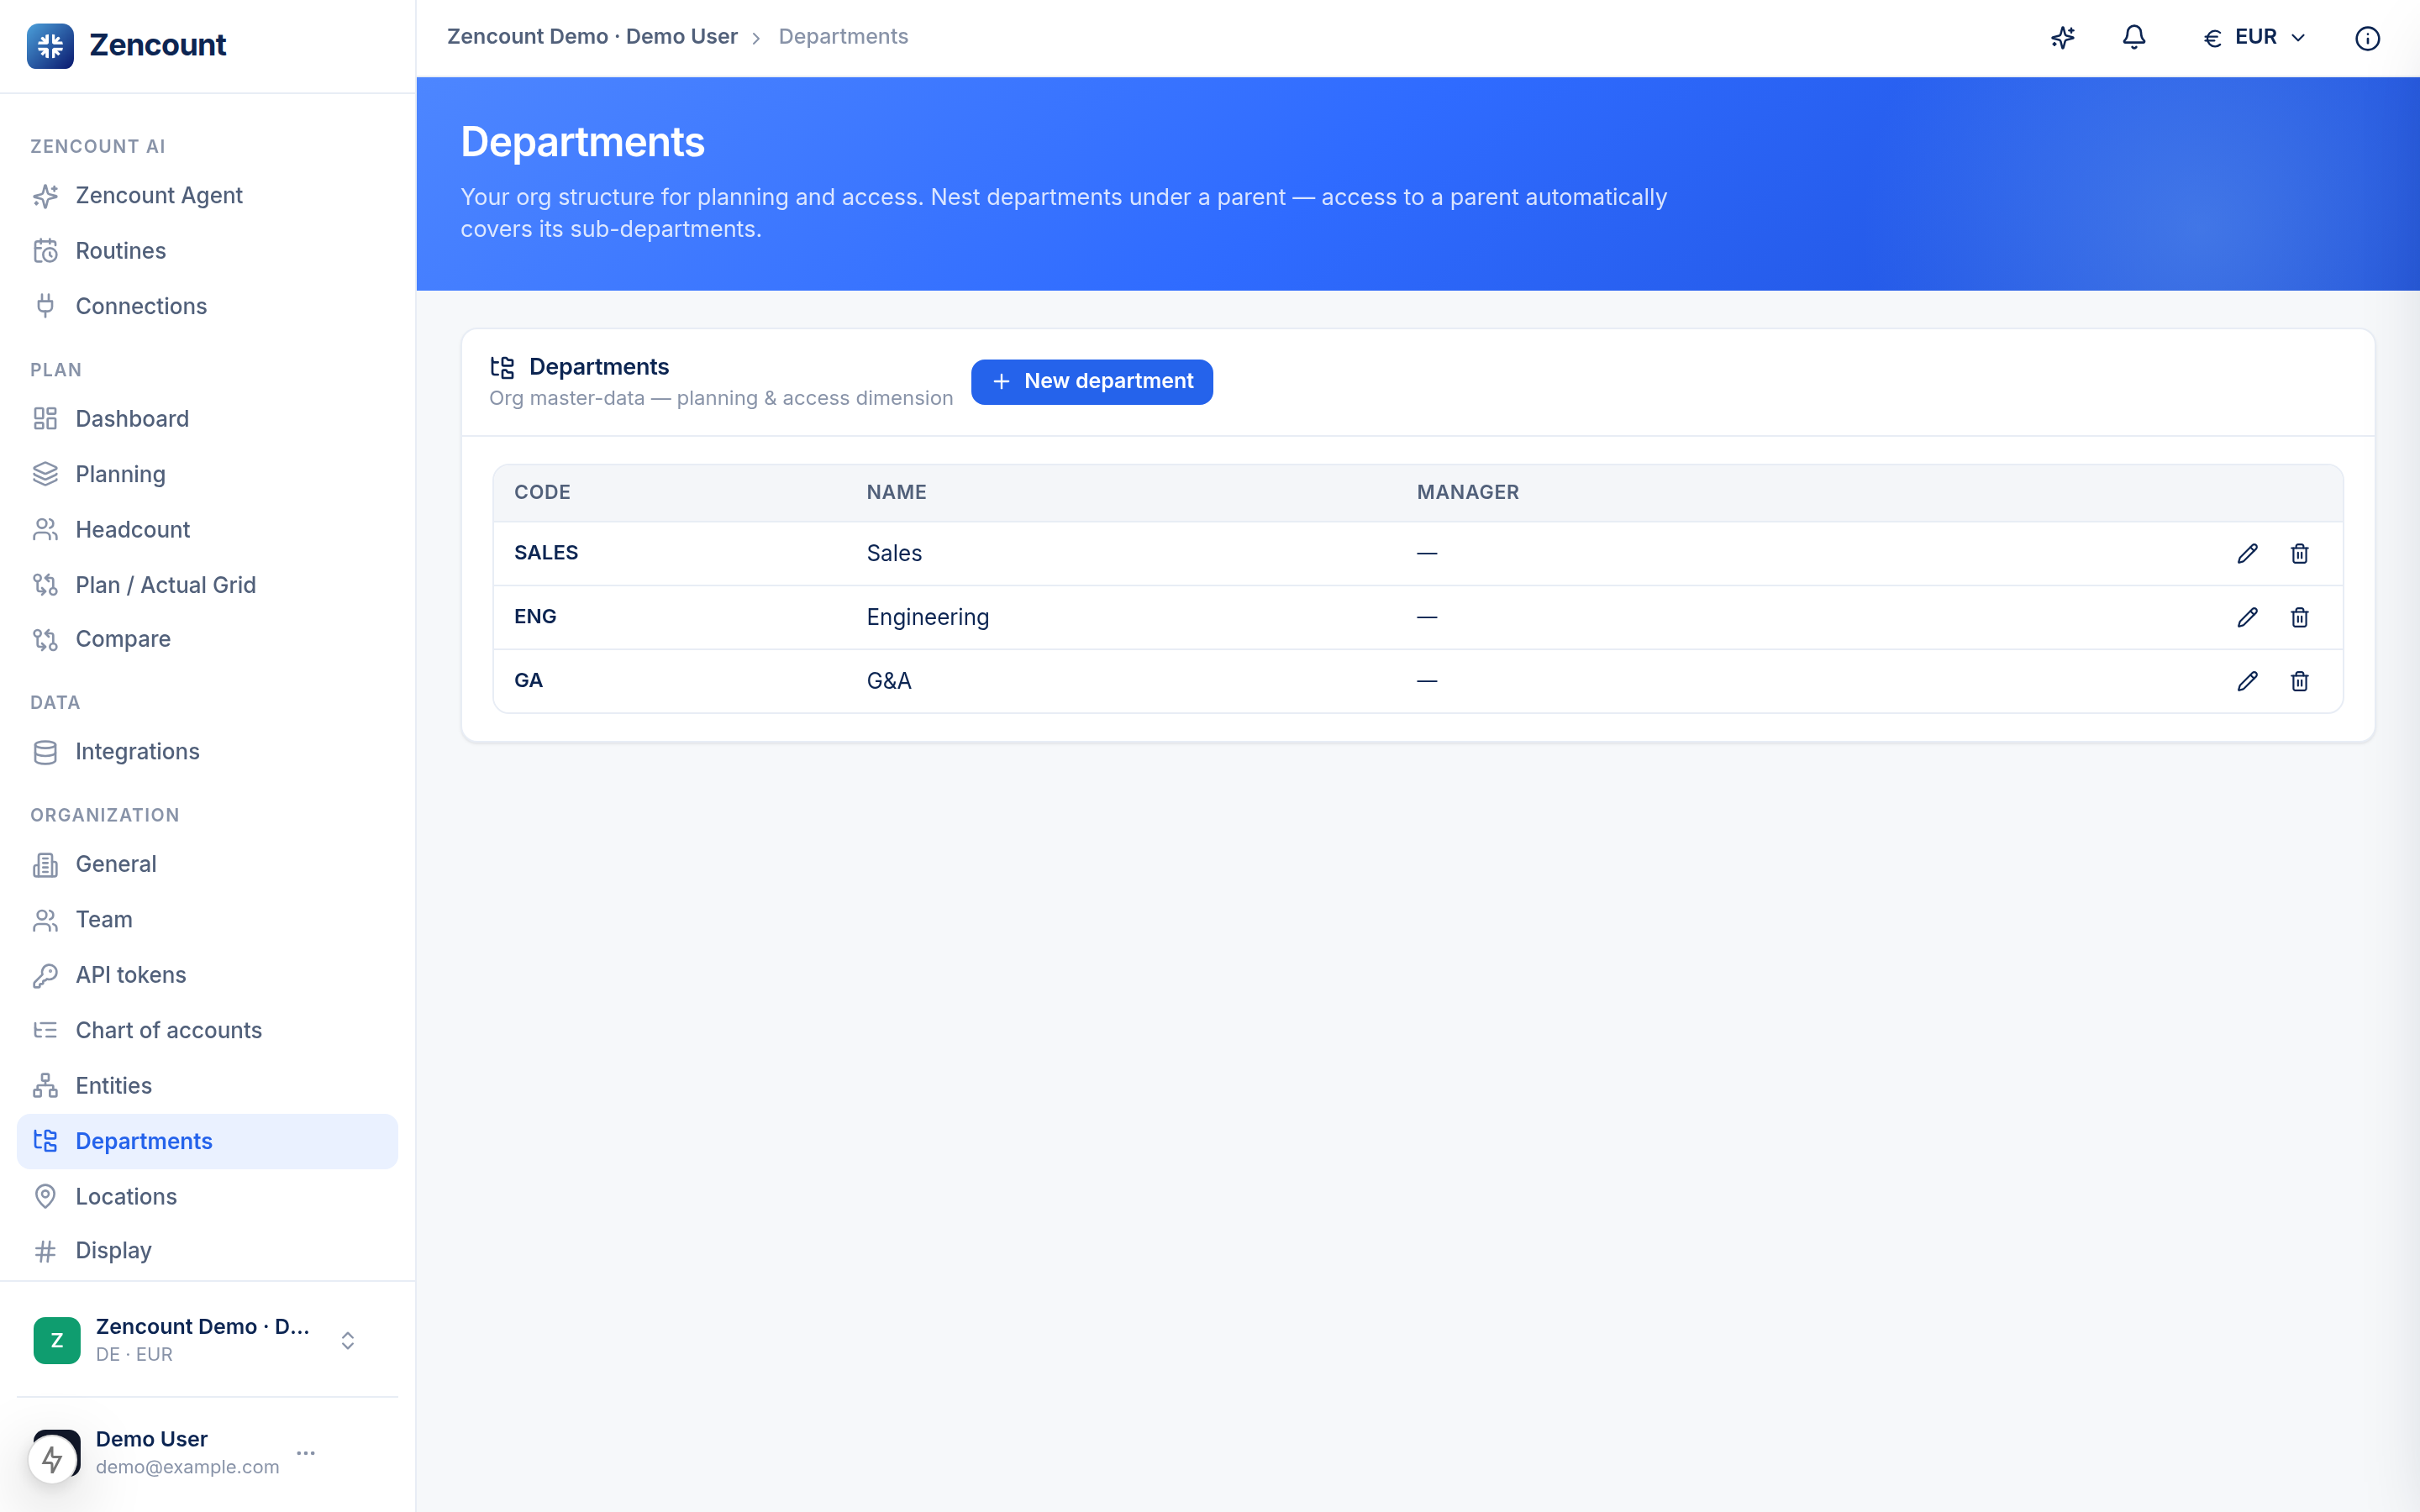Go to Integrations
The image size is (2420, 1512).
pos(207,752)
